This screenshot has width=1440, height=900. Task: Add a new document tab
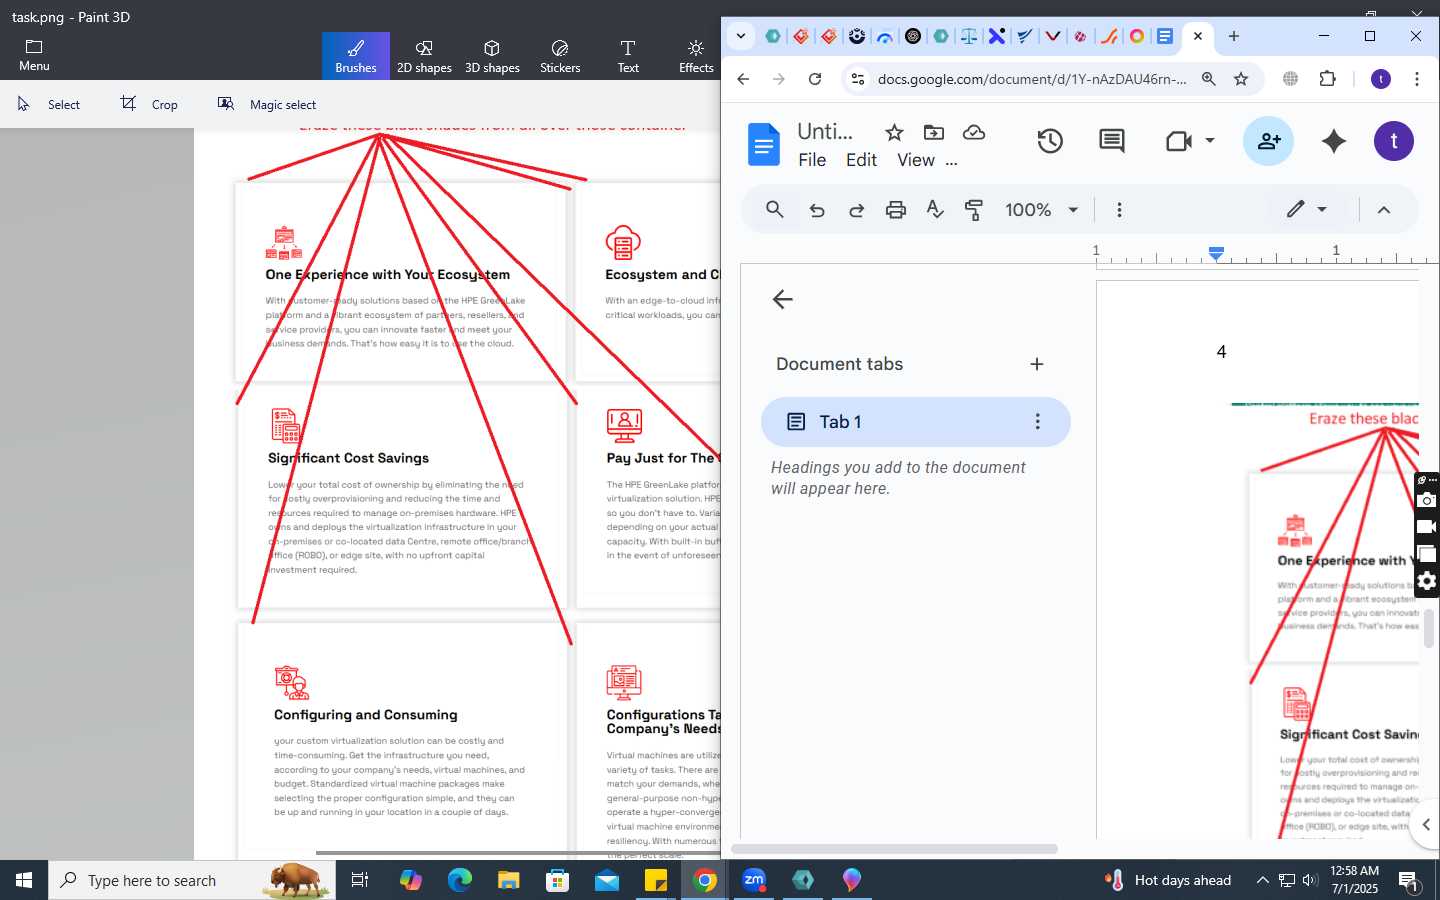1037,364
